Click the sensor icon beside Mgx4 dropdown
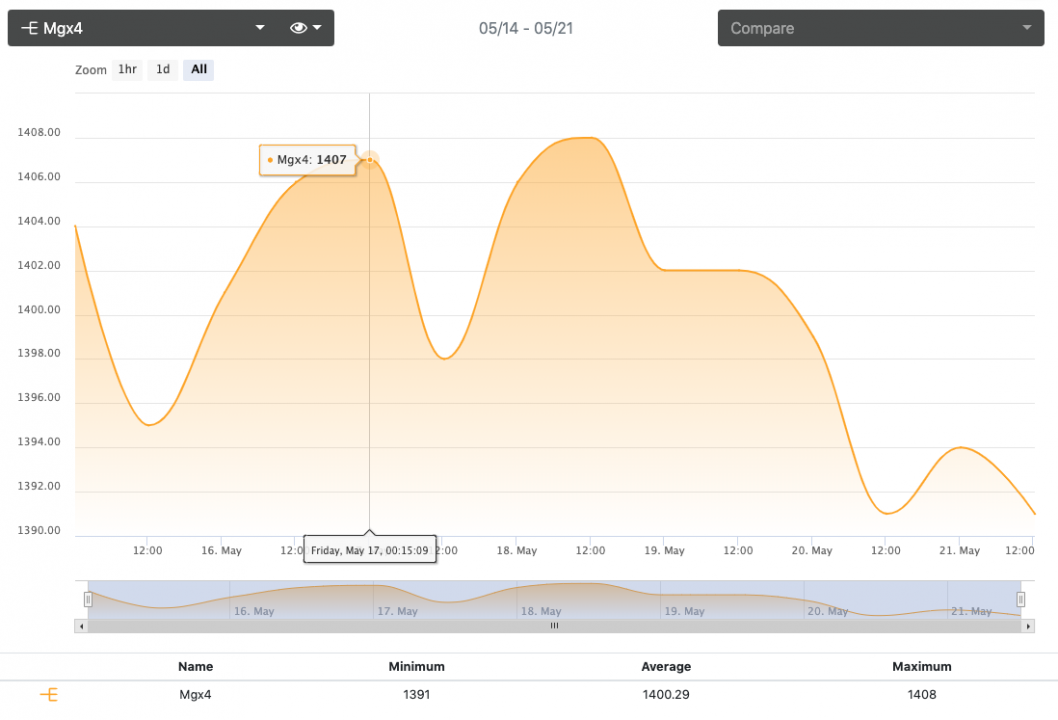The height and width of the screenshot is (720, 1058). tap(30, 28)
